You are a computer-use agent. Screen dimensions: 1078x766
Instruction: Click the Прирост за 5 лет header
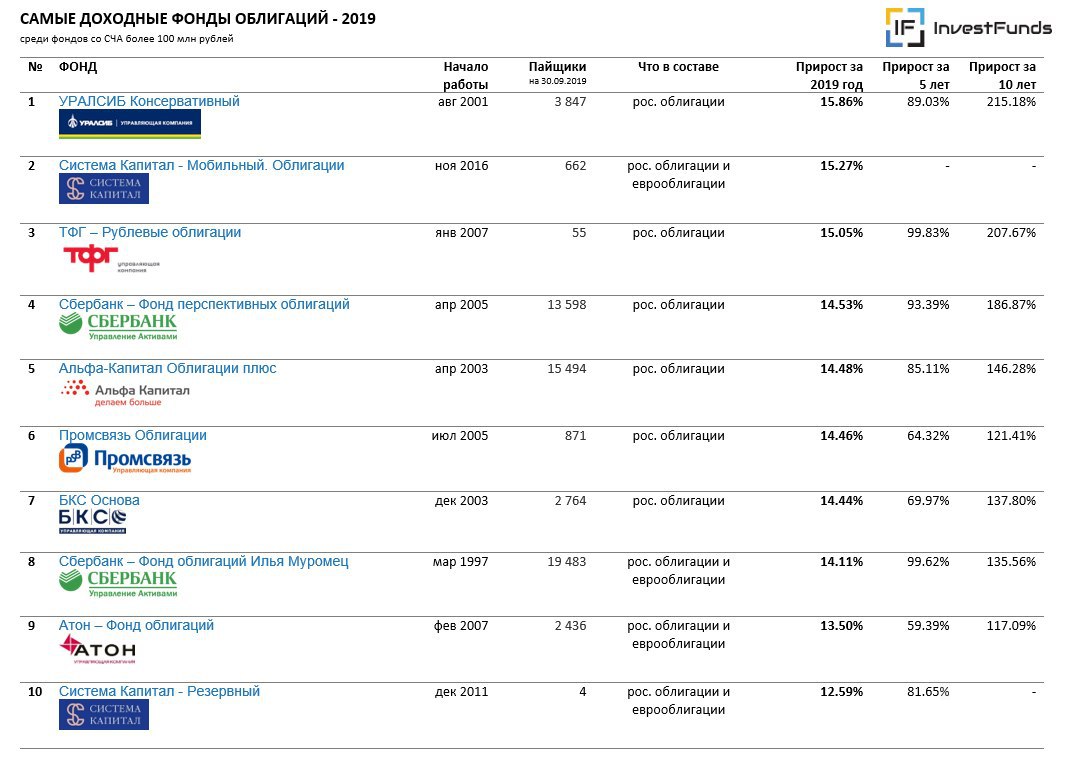click(916, 76)
